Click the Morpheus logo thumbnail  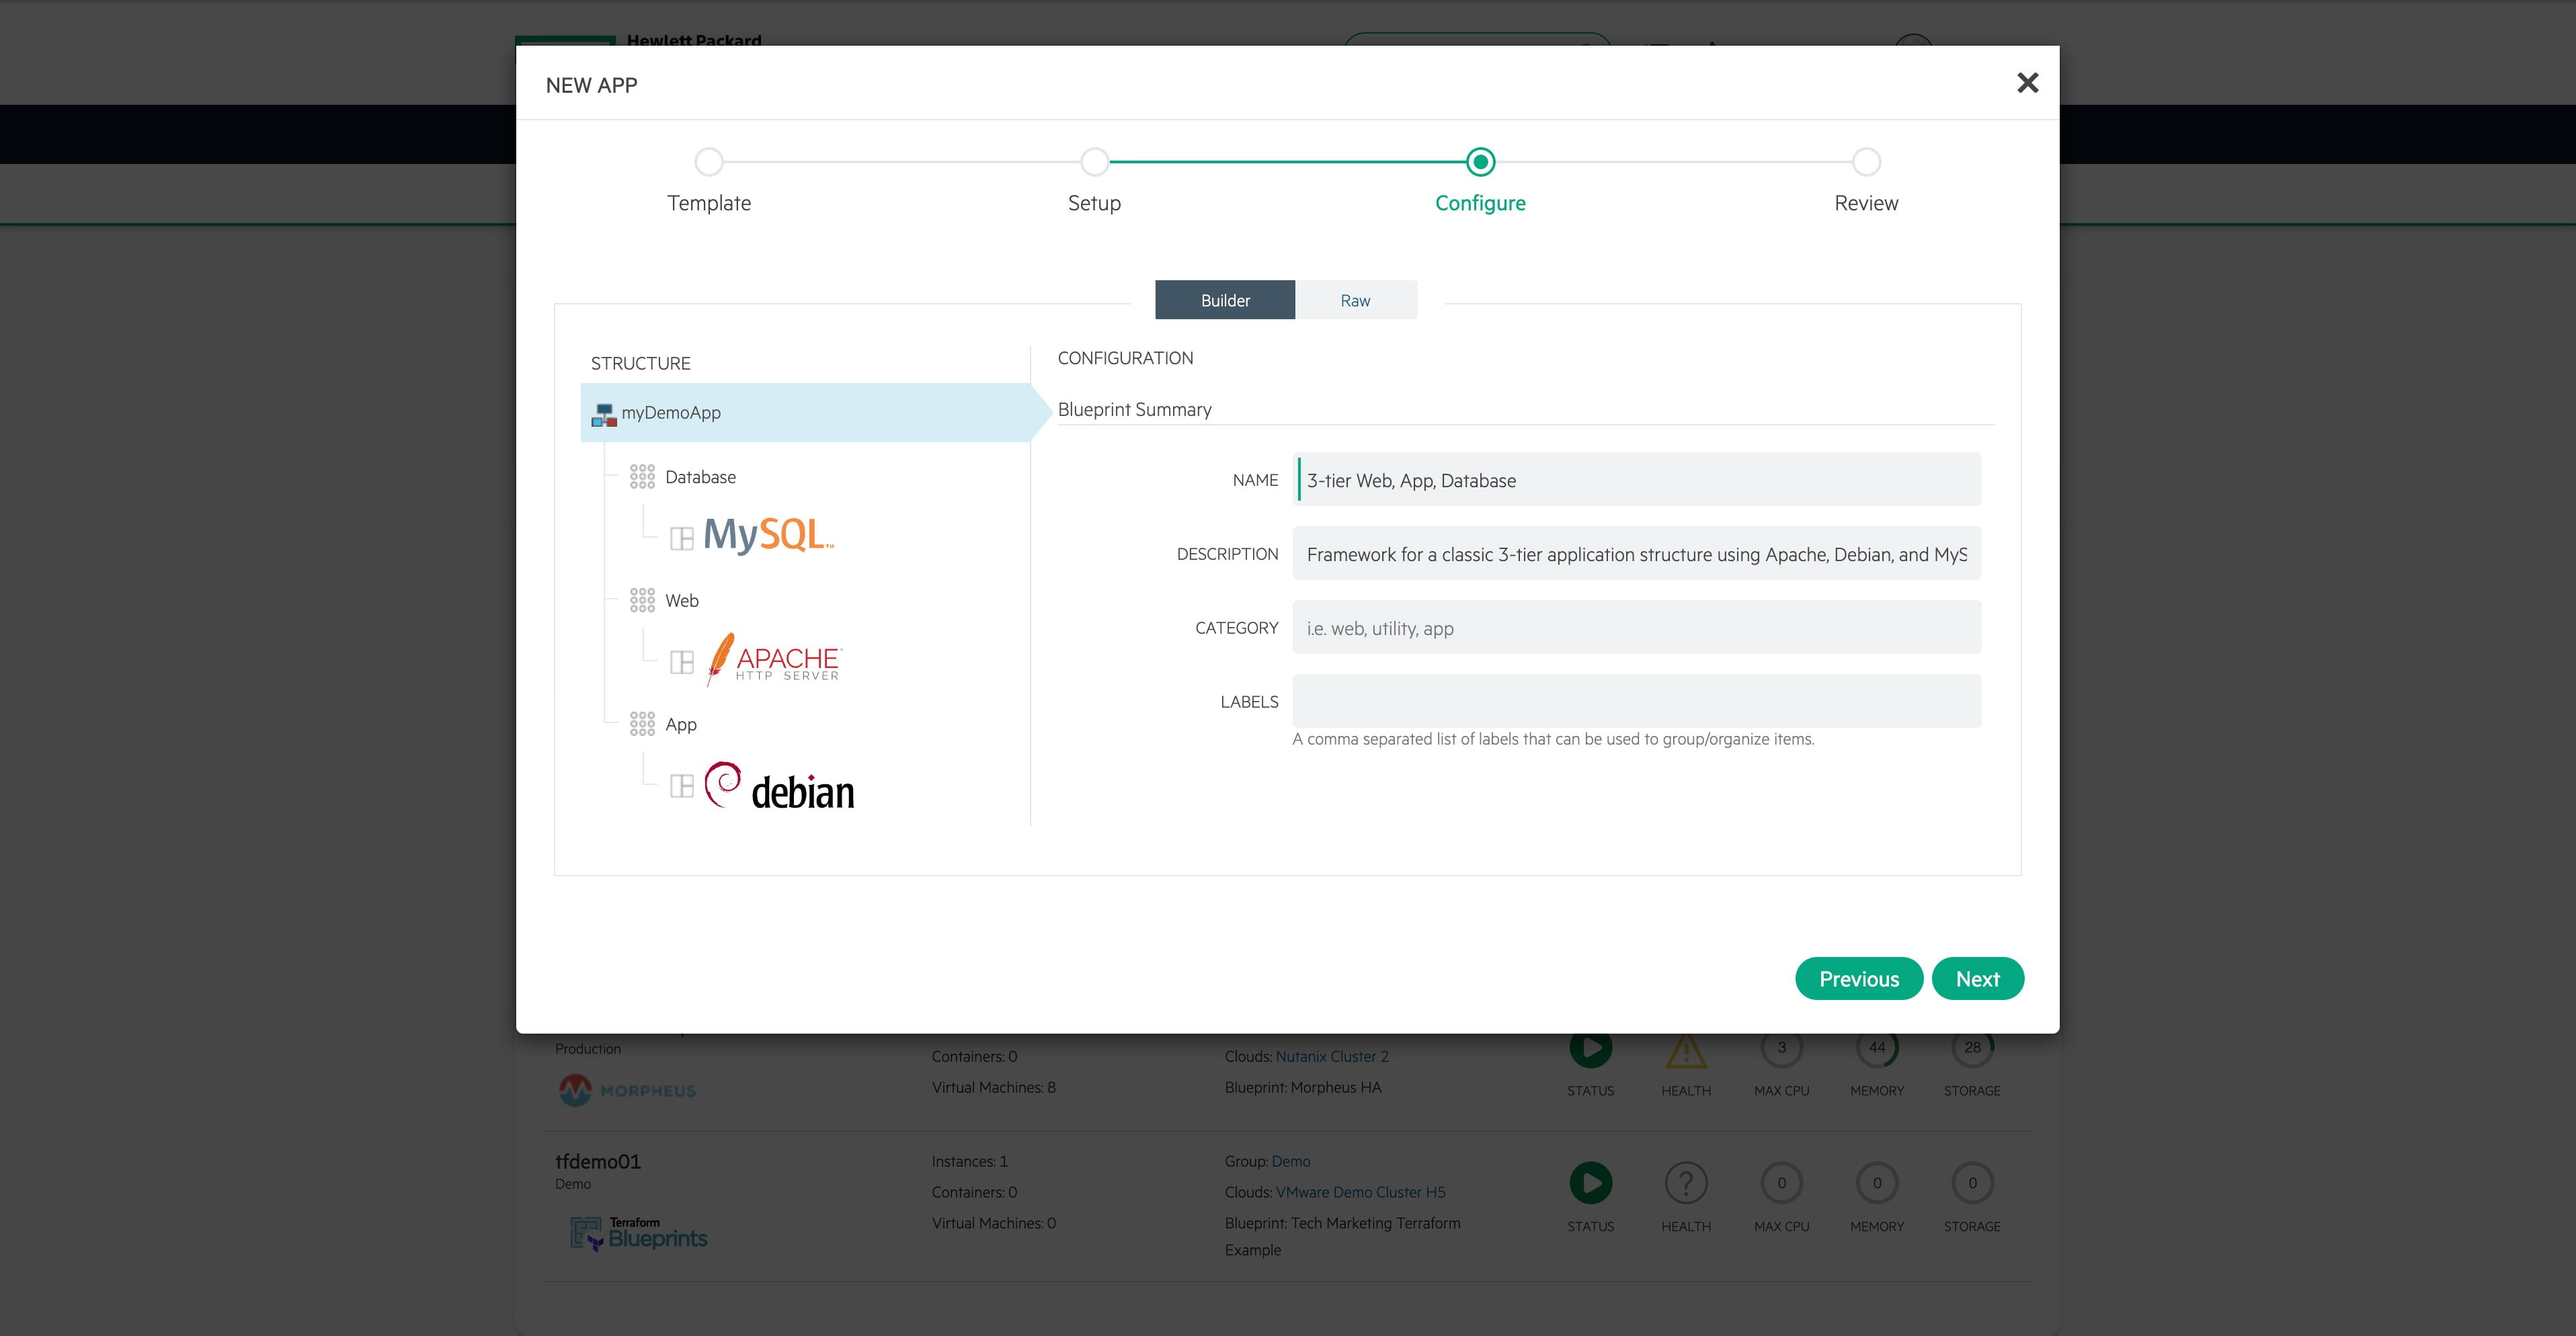tap(627, 1090)
